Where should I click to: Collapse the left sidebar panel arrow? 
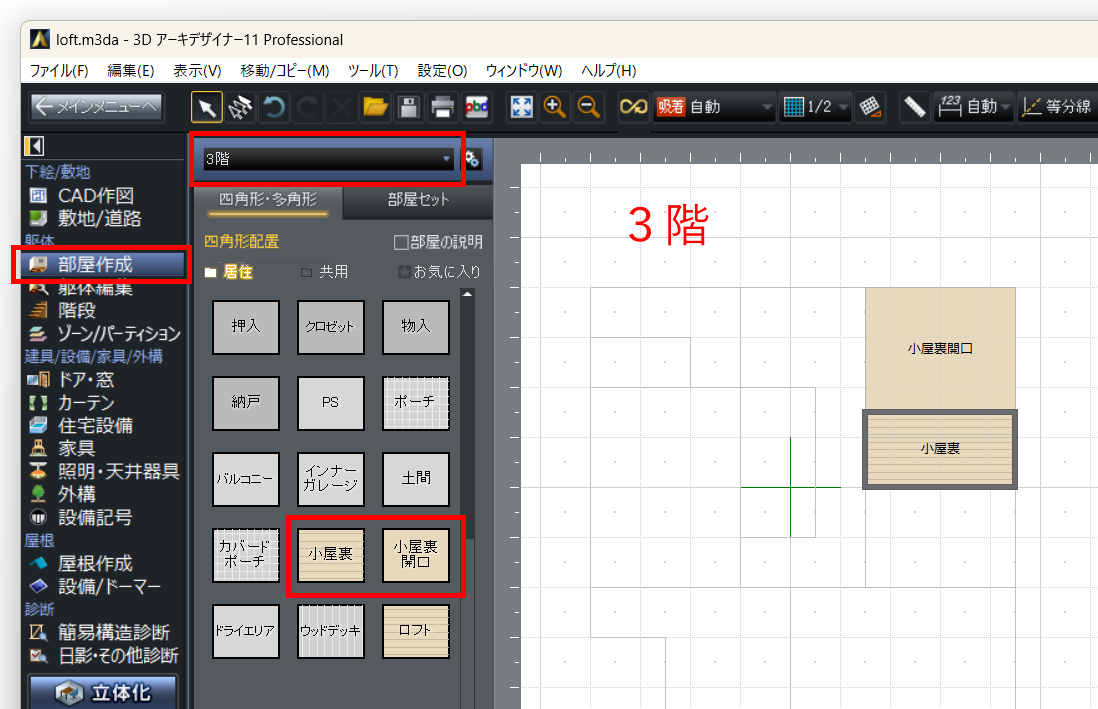click(34, 146)
